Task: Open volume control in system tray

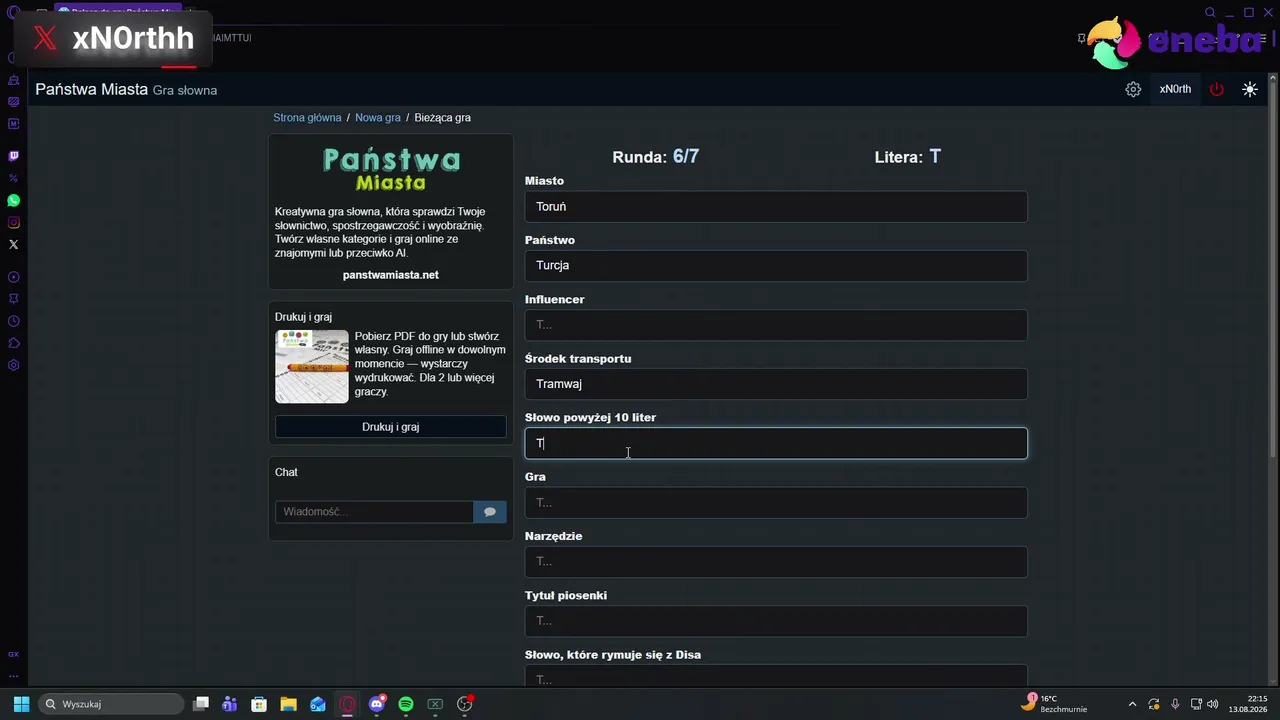Action: pyautogui.click(x=1212, y=704)
